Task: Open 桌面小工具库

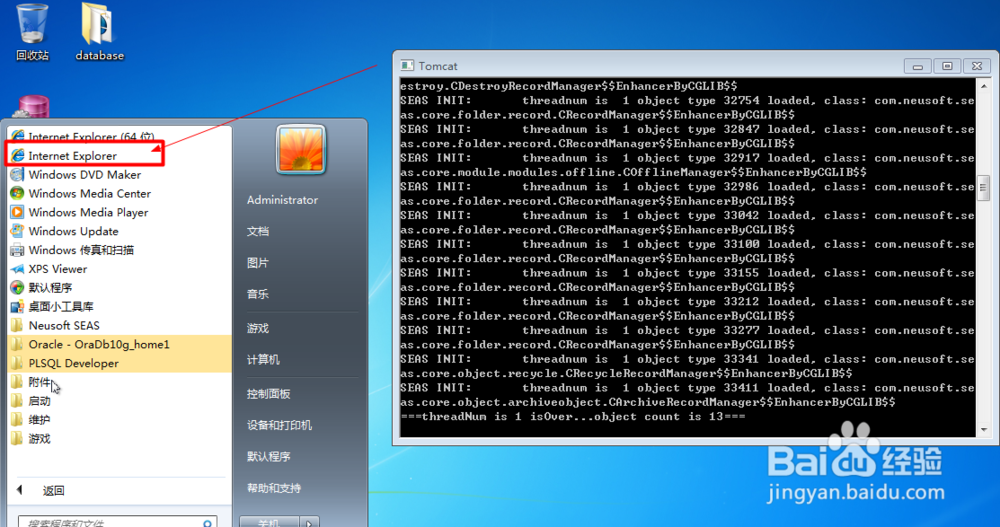Action: pyautogui.click(x=61, y=306)
